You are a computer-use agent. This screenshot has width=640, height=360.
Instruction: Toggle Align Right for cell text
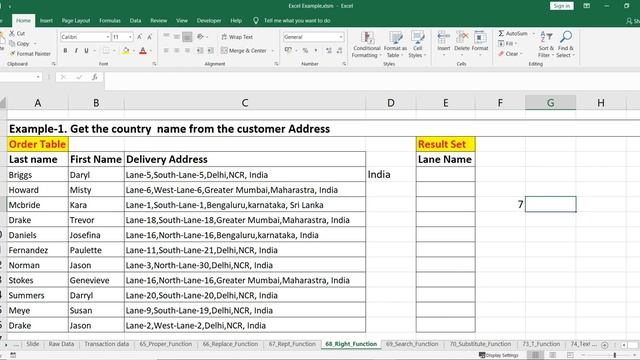[x=187, y=51]
